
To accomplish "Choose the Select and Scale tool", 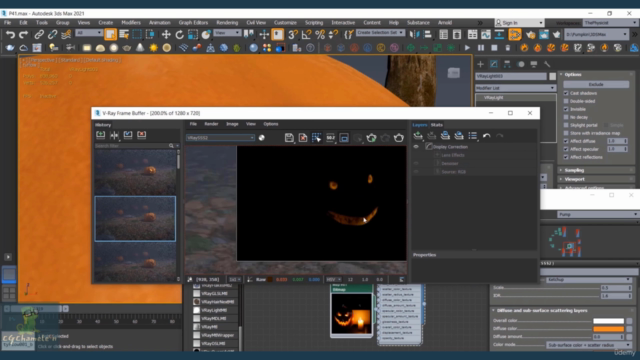I will coord(193,35).
